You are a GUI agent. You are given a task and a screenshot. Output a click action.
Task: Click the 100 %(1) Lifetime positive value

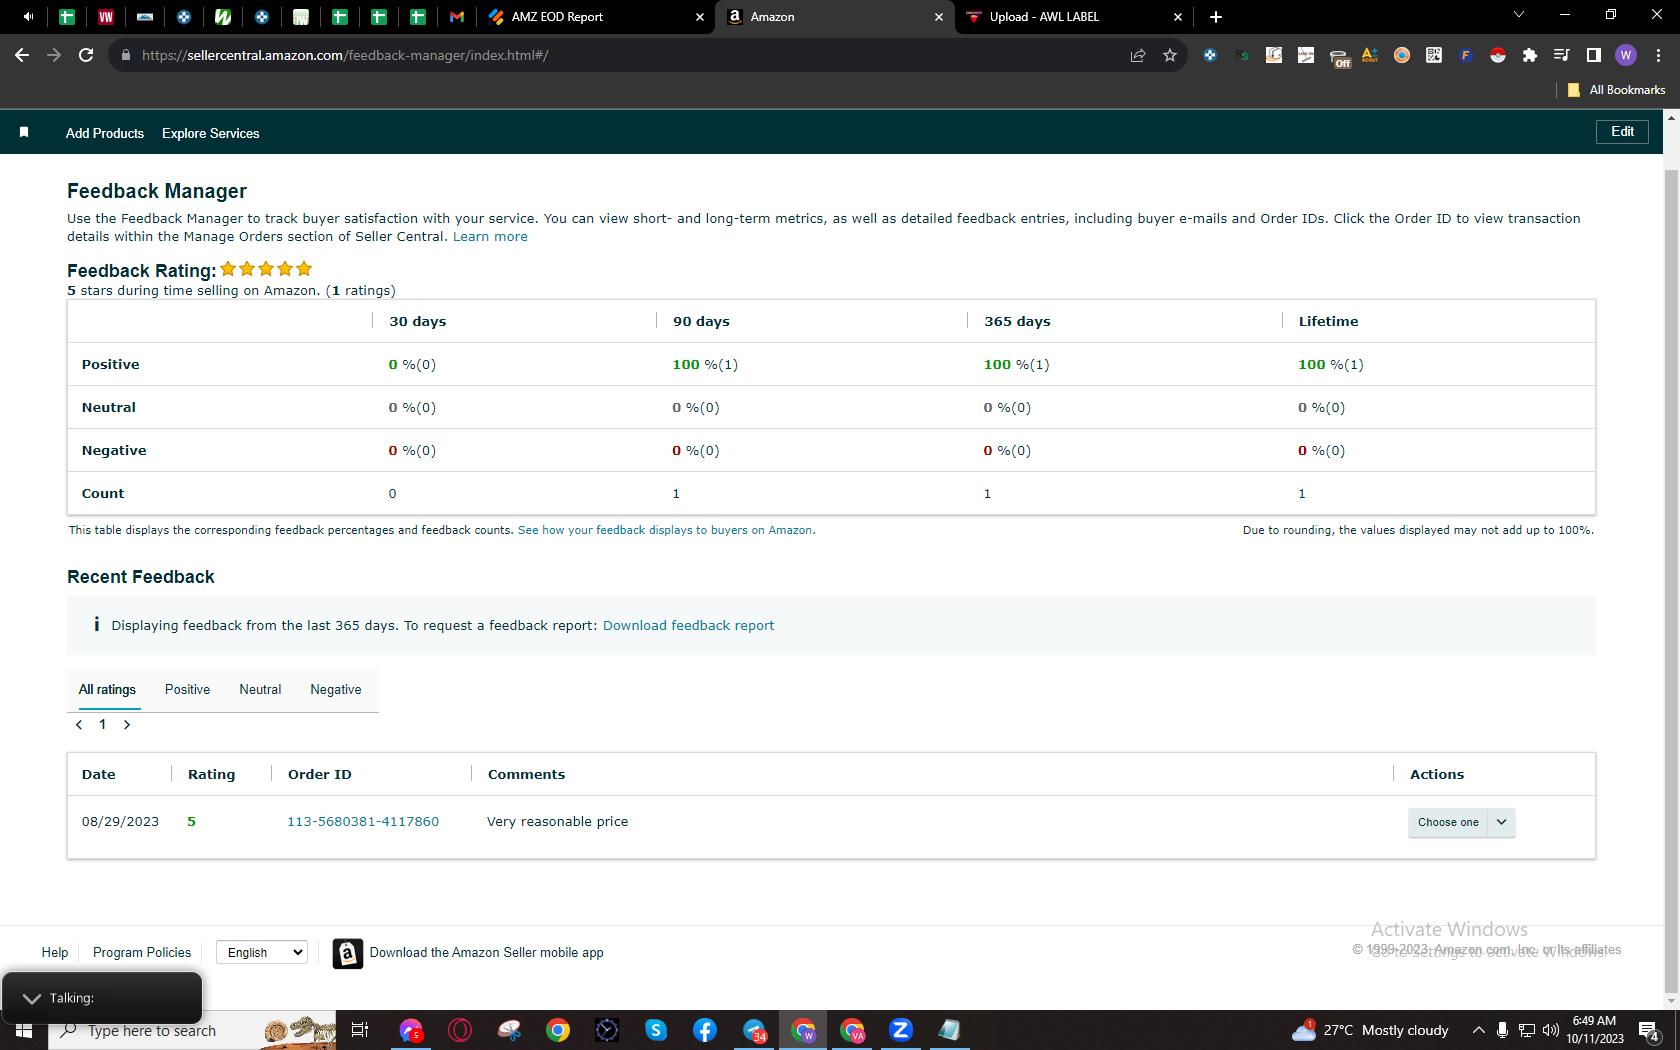coord(1331,365)
